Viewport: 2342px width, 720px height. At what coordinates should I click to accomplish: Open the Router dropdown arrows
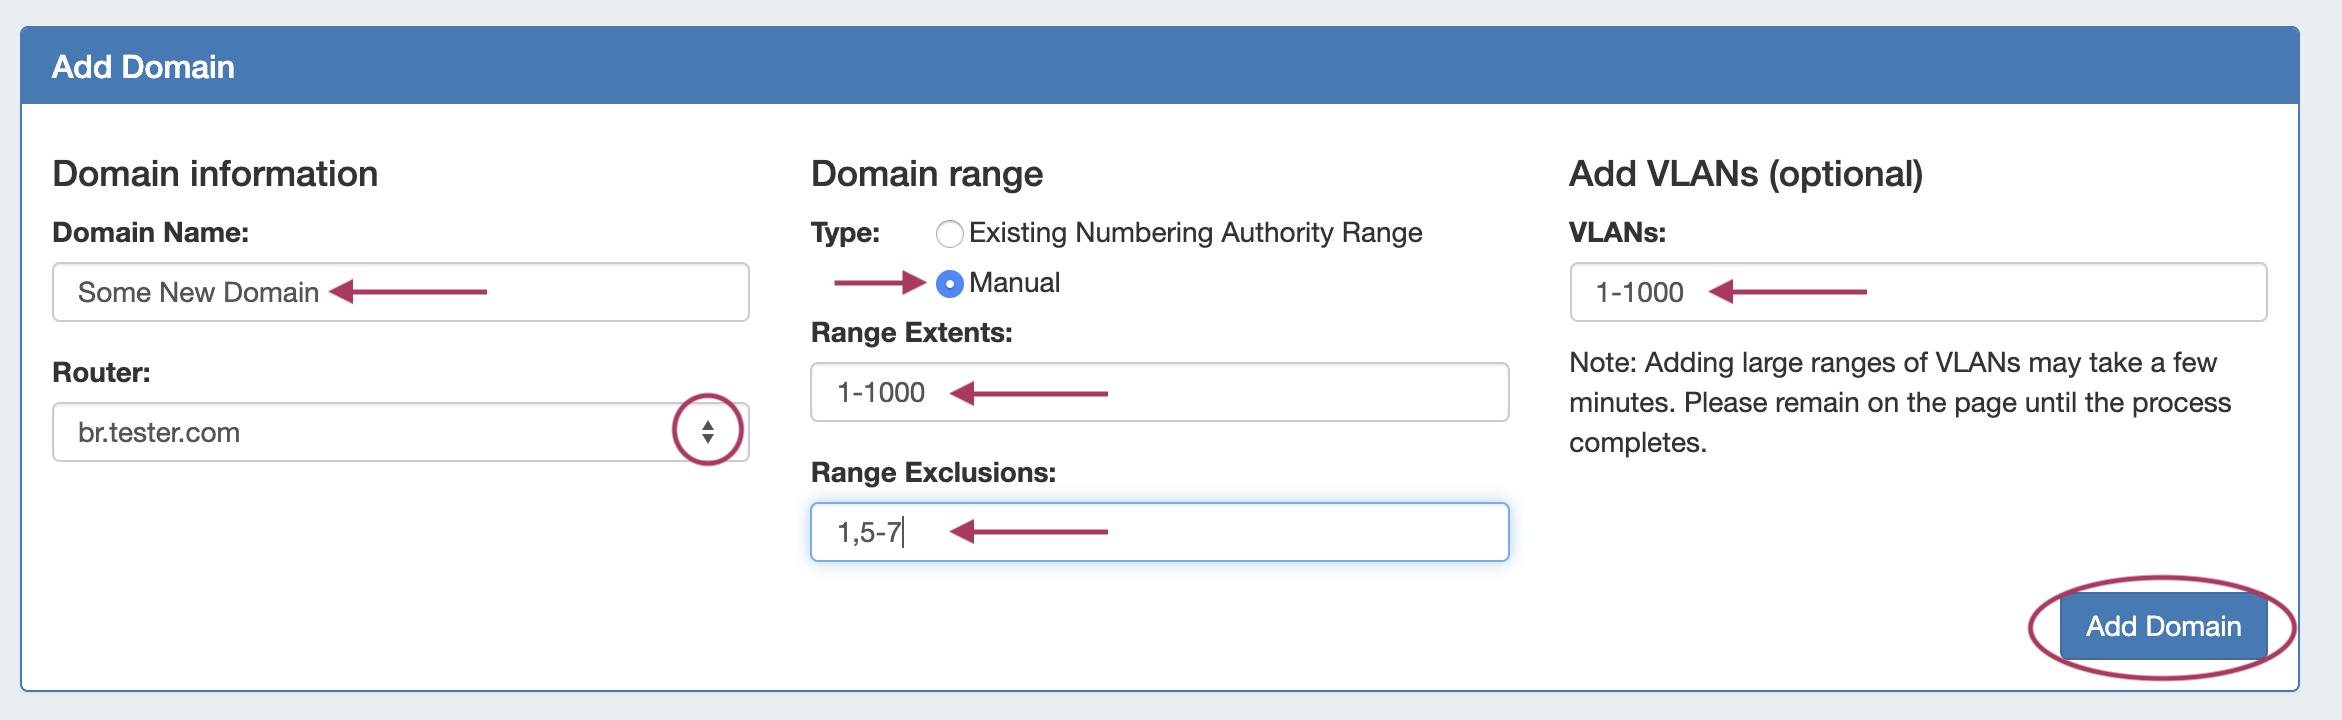point(708,432)
